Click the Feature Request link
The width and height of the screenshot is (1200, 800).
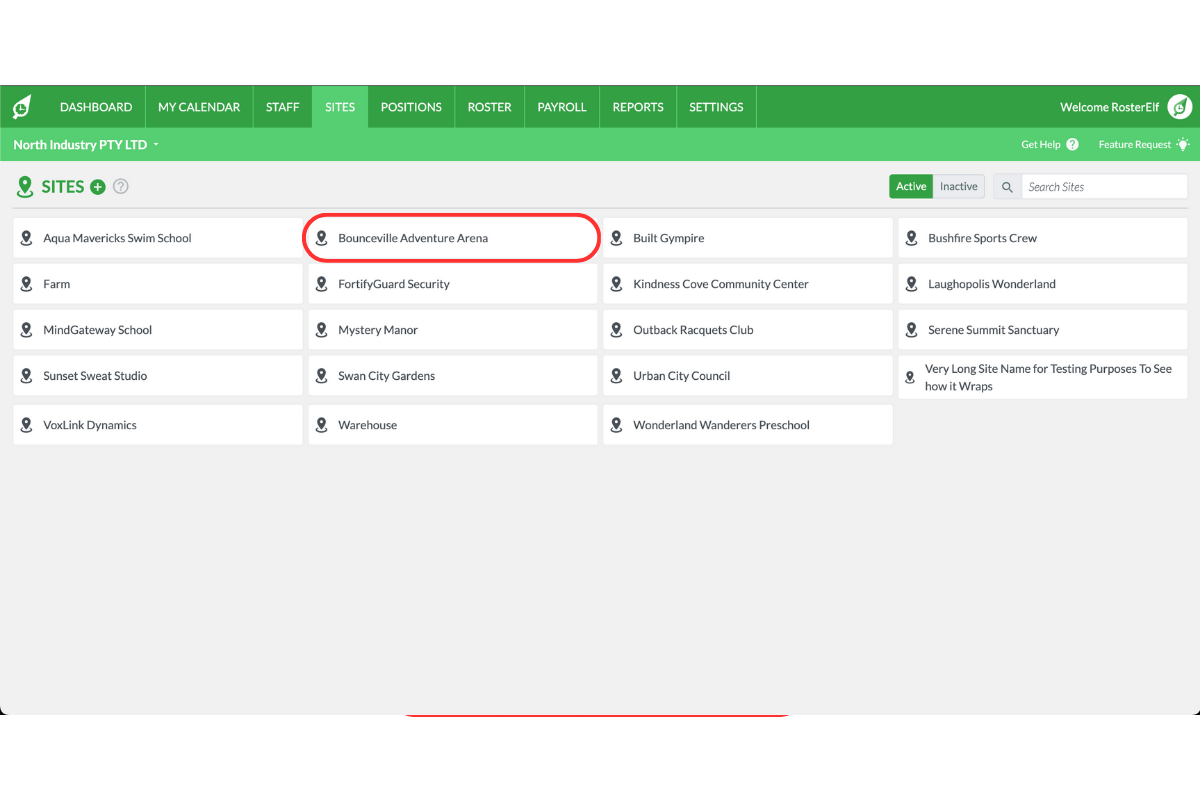tap(1134, 145)
